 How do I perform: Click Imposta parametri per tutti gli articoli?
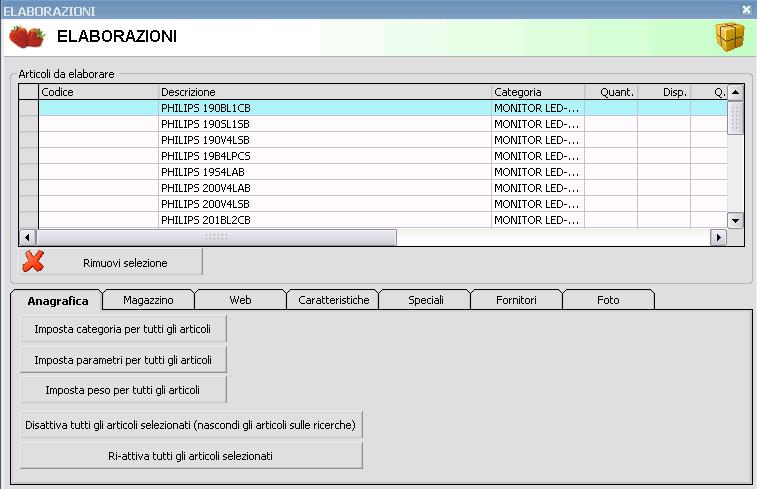pyautogui.click(x=123, y=360)
